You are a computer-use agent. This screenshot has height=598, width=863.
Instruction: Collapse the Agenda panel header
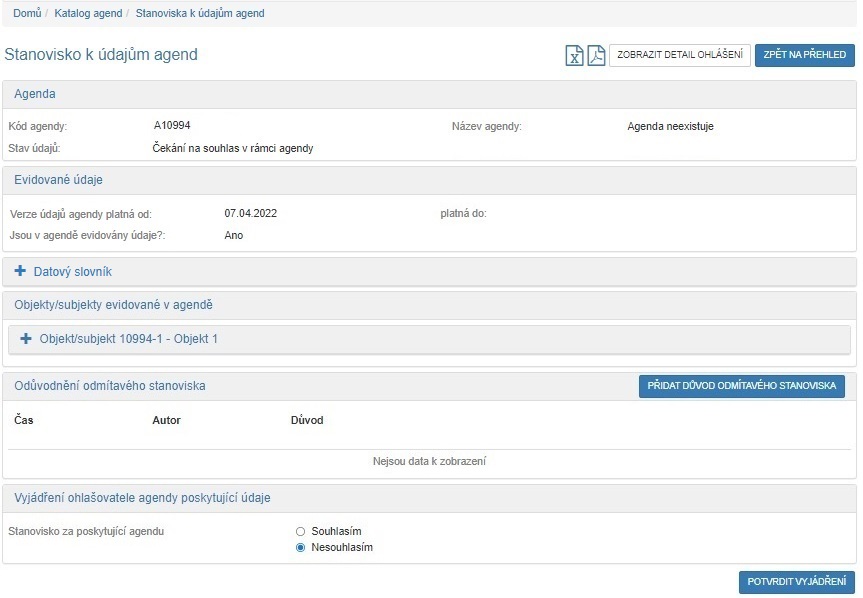coord(35,94)
